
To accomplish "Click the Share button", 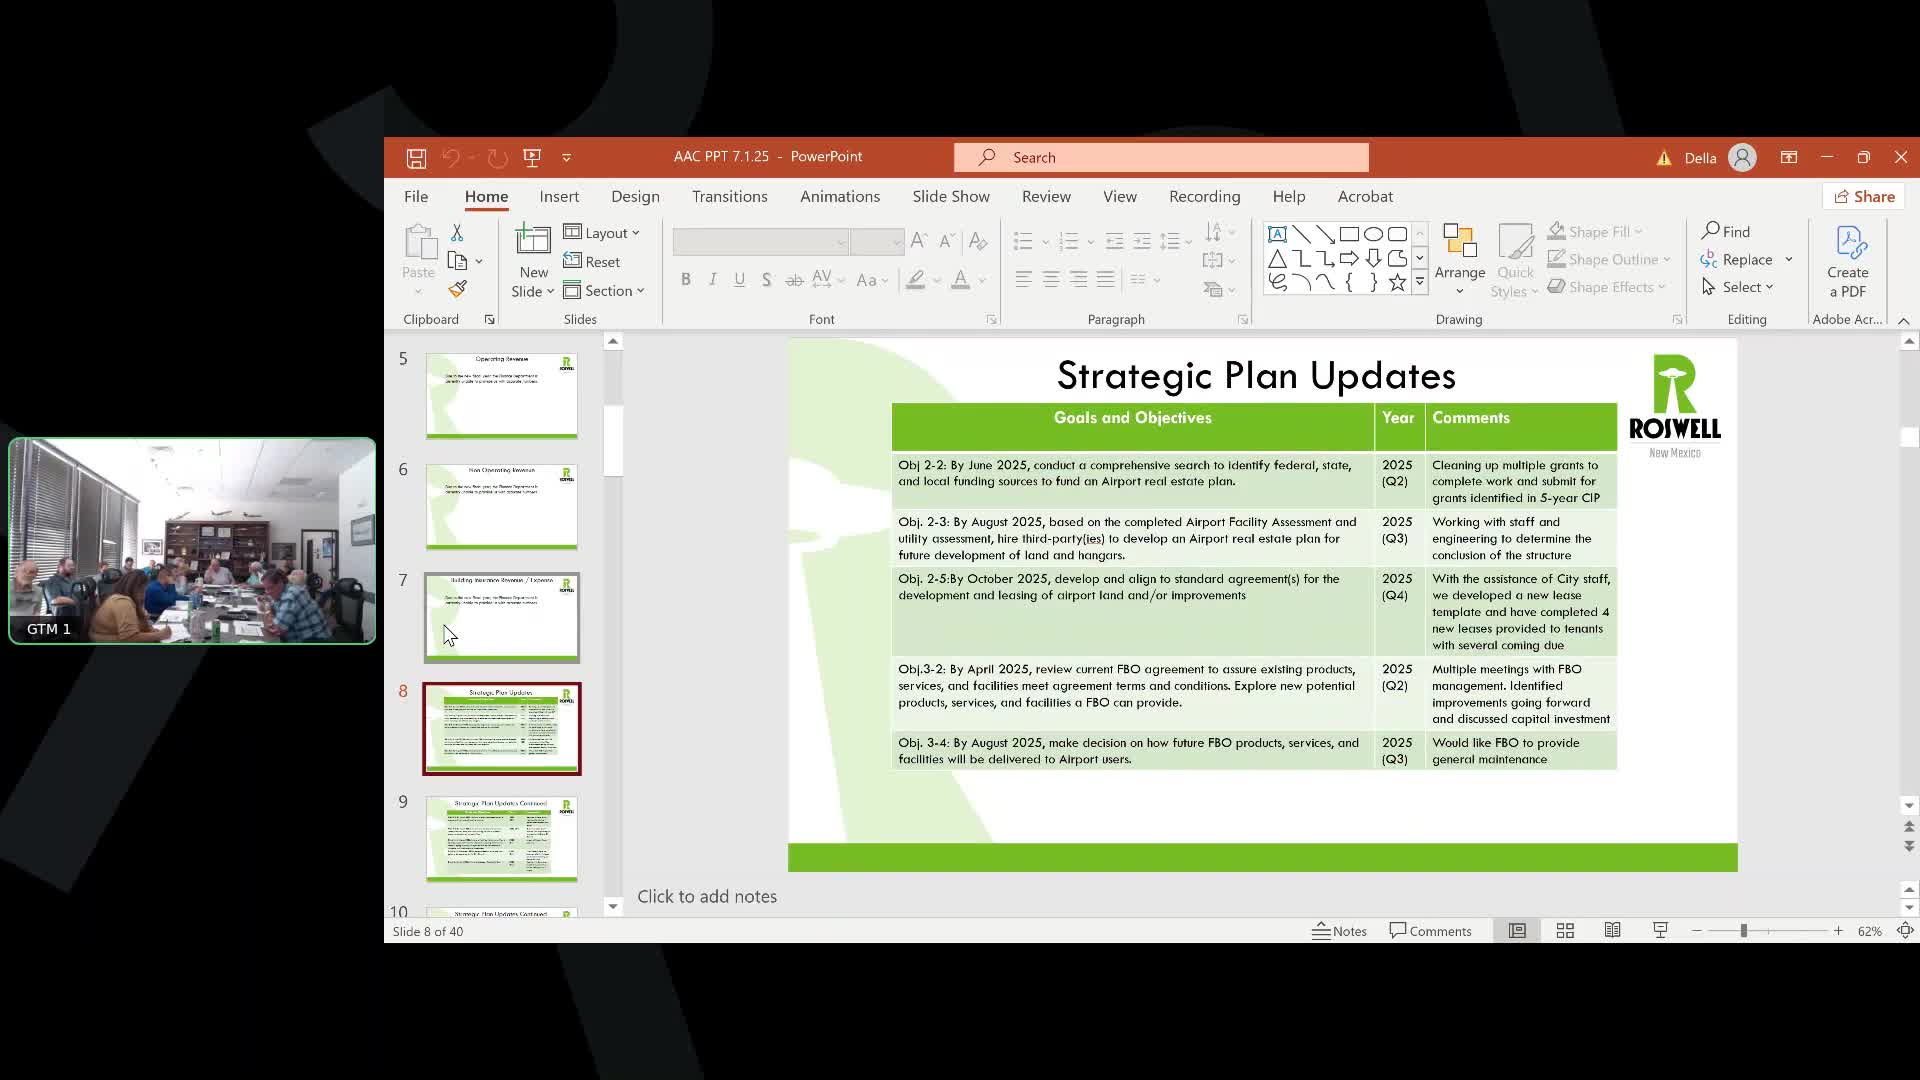I will (1864, 197).
